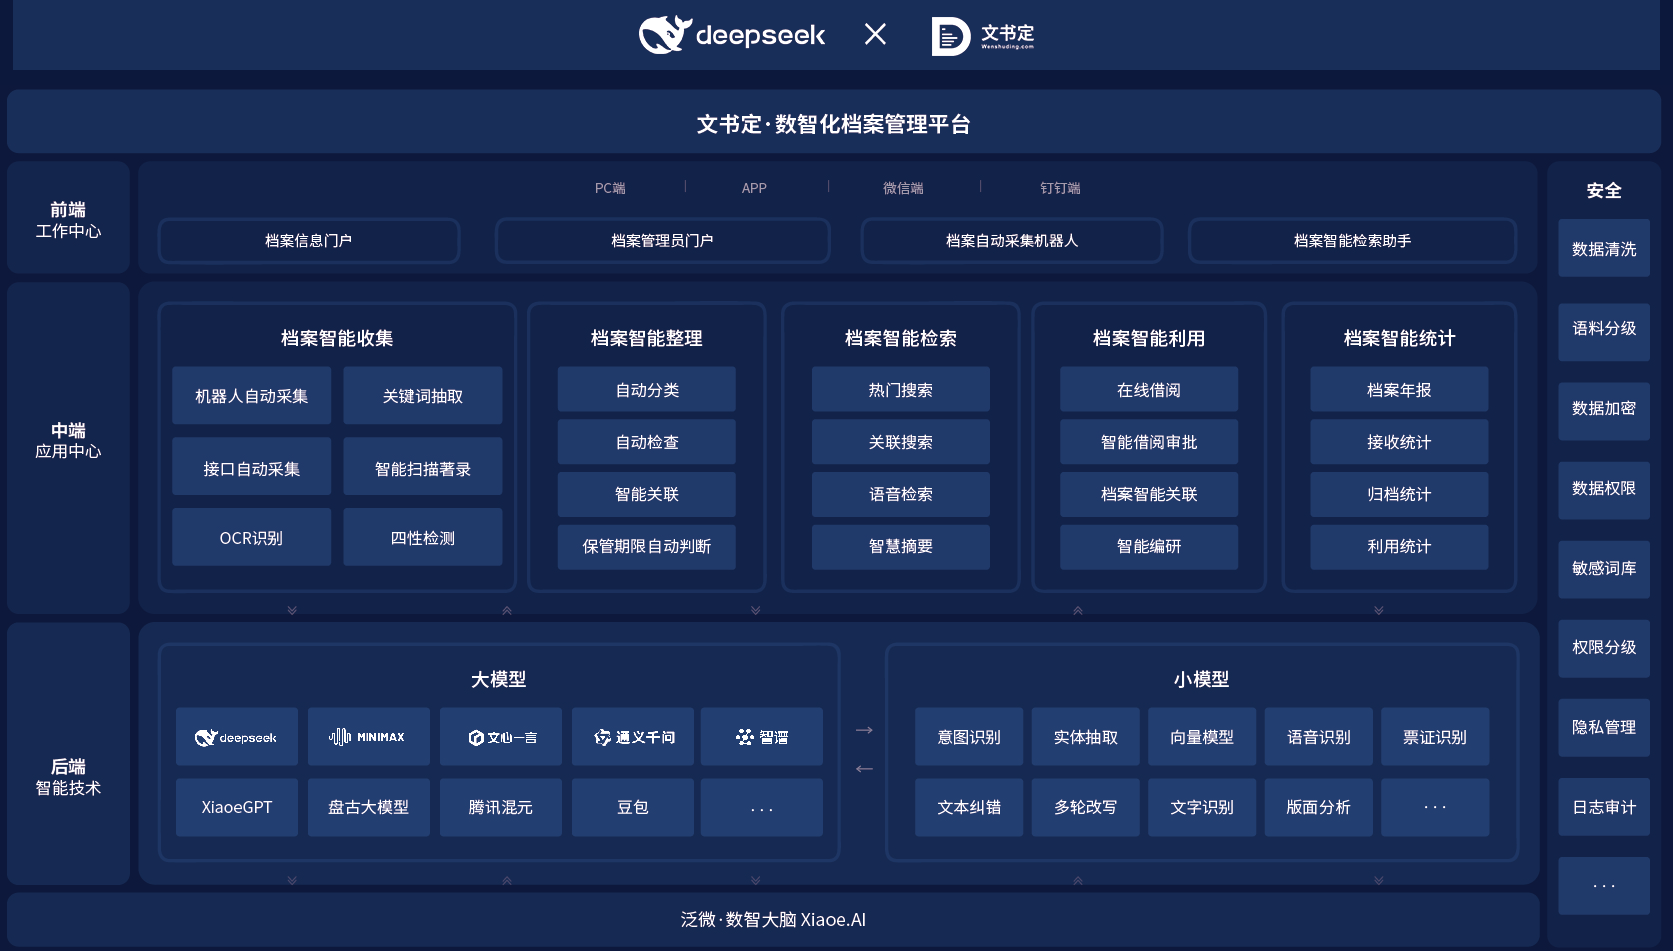Select 接口自动采集
The width and height of the screenshot is (1673, 951).
coord(252,467)
